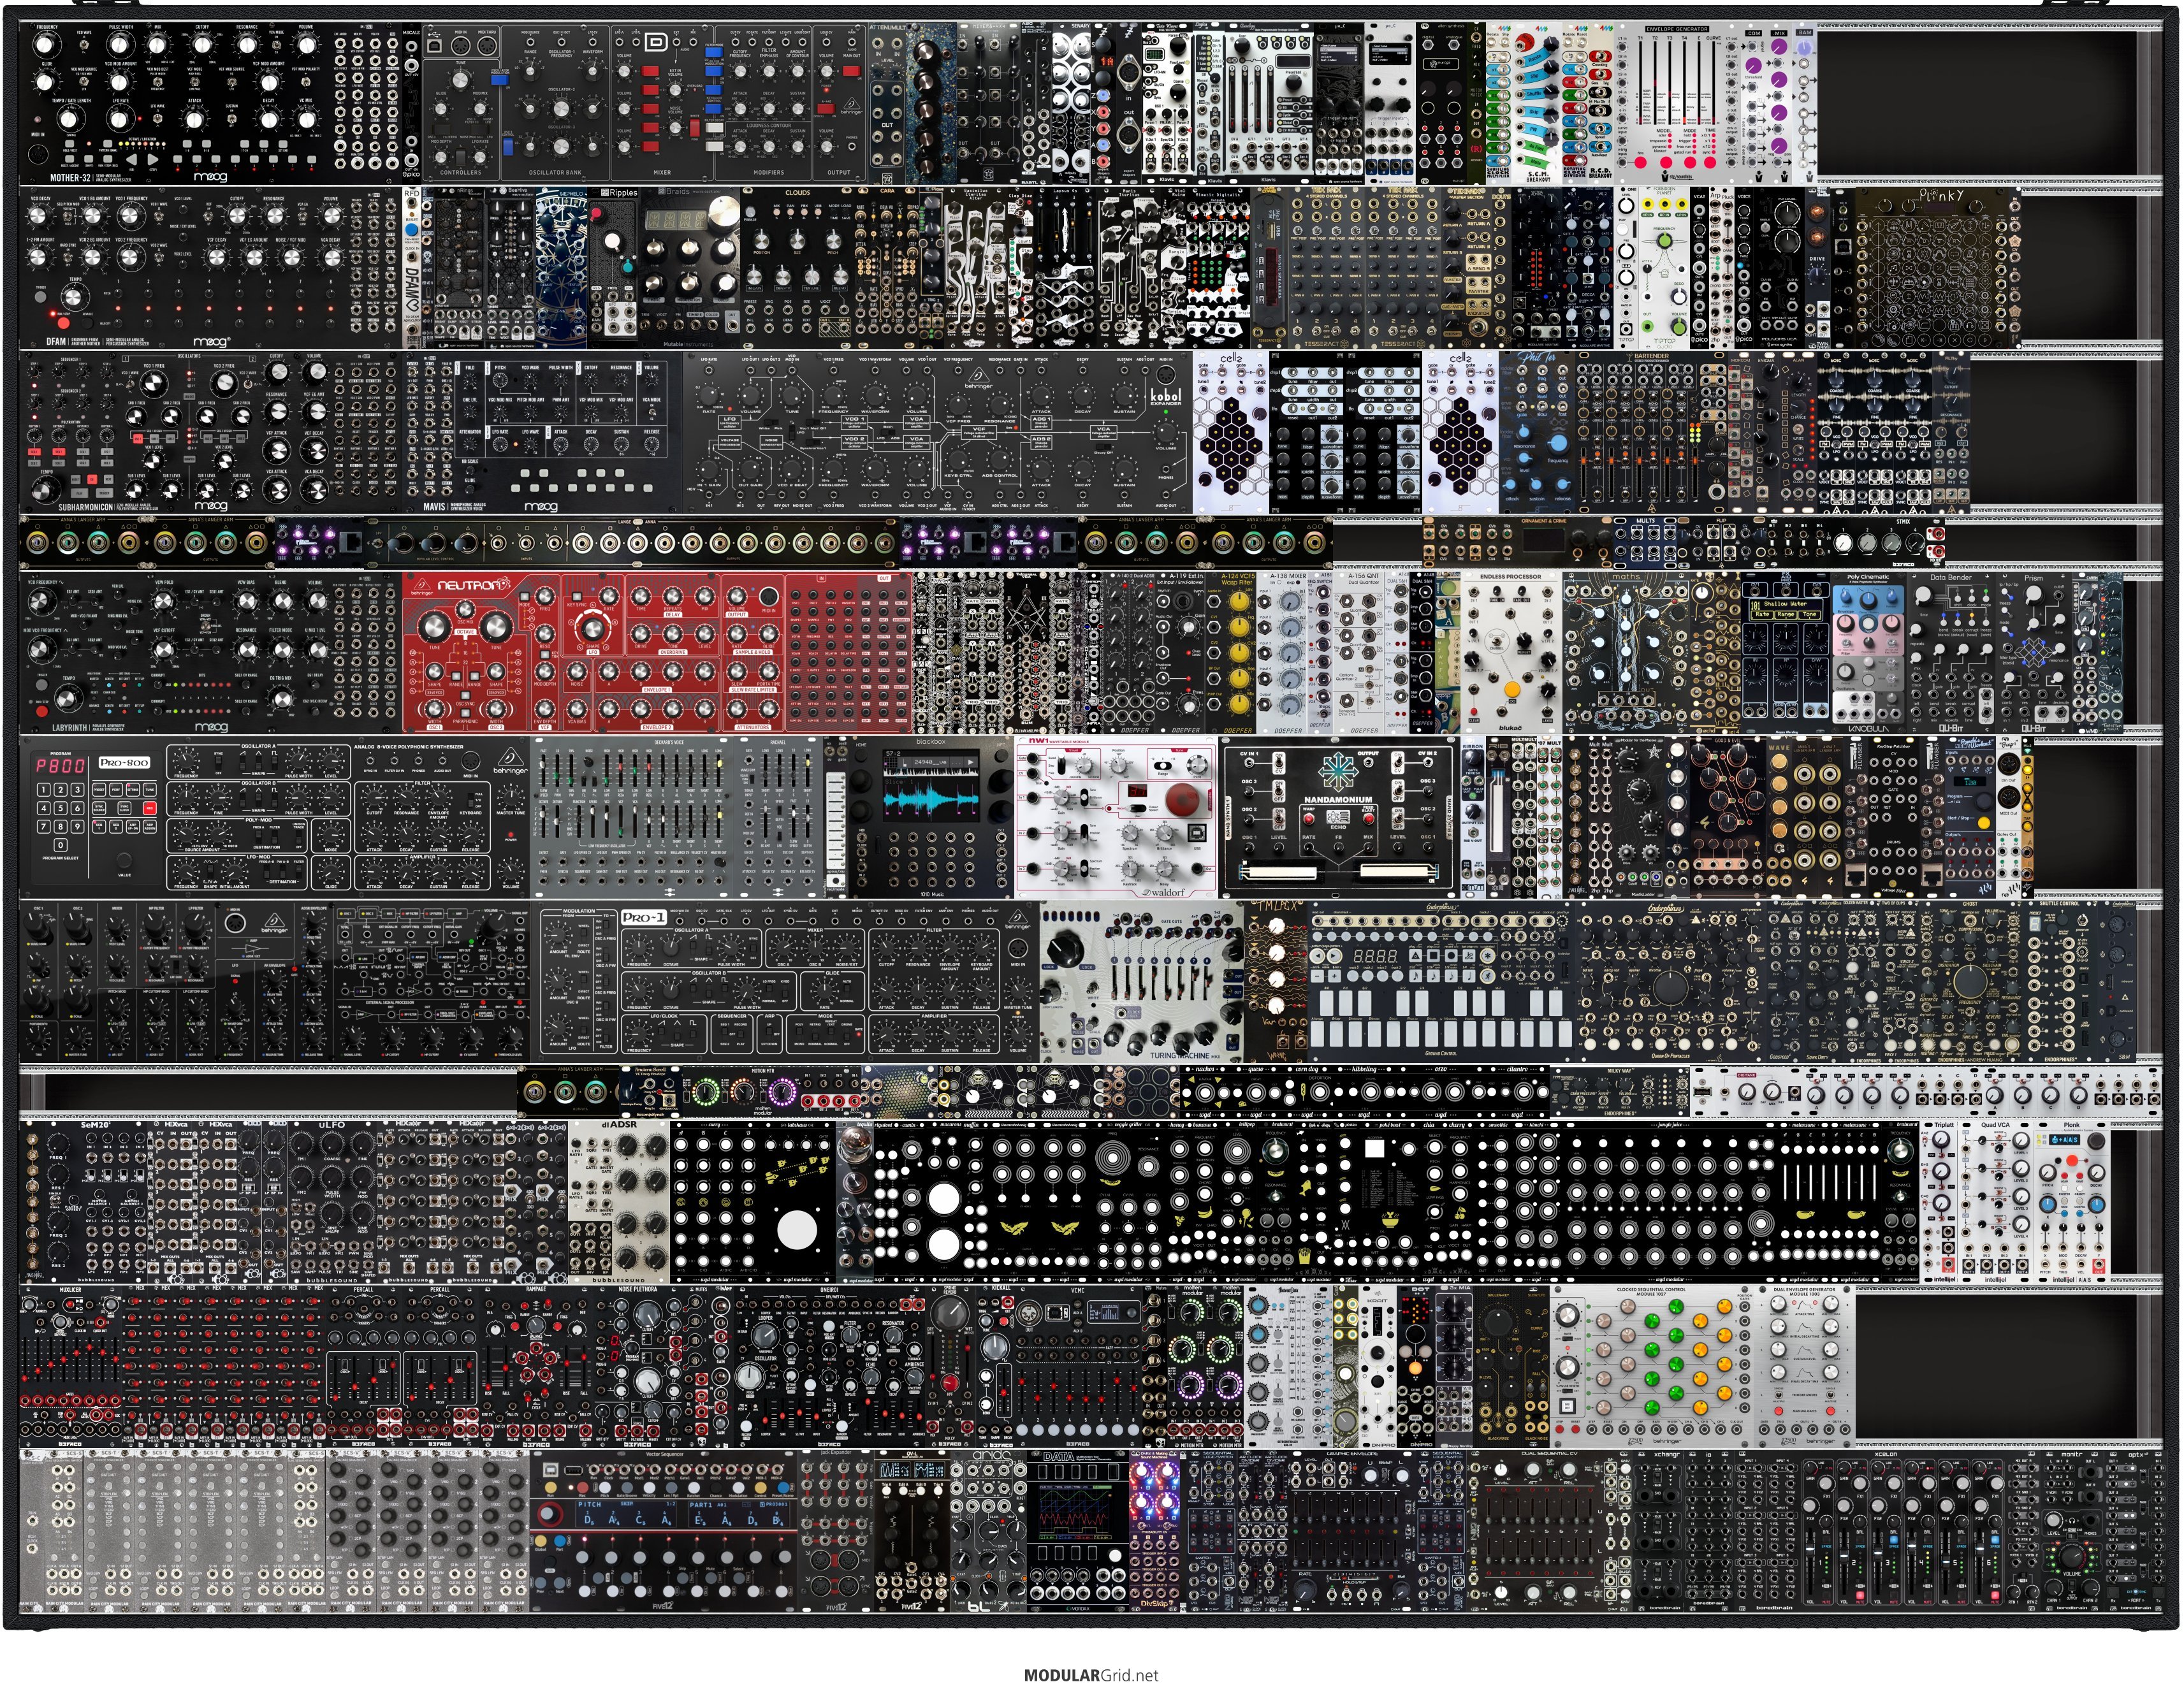Select the Behringer Kobol Expander module
This screenshot has height=1689, width=2184.
(938, 432)
